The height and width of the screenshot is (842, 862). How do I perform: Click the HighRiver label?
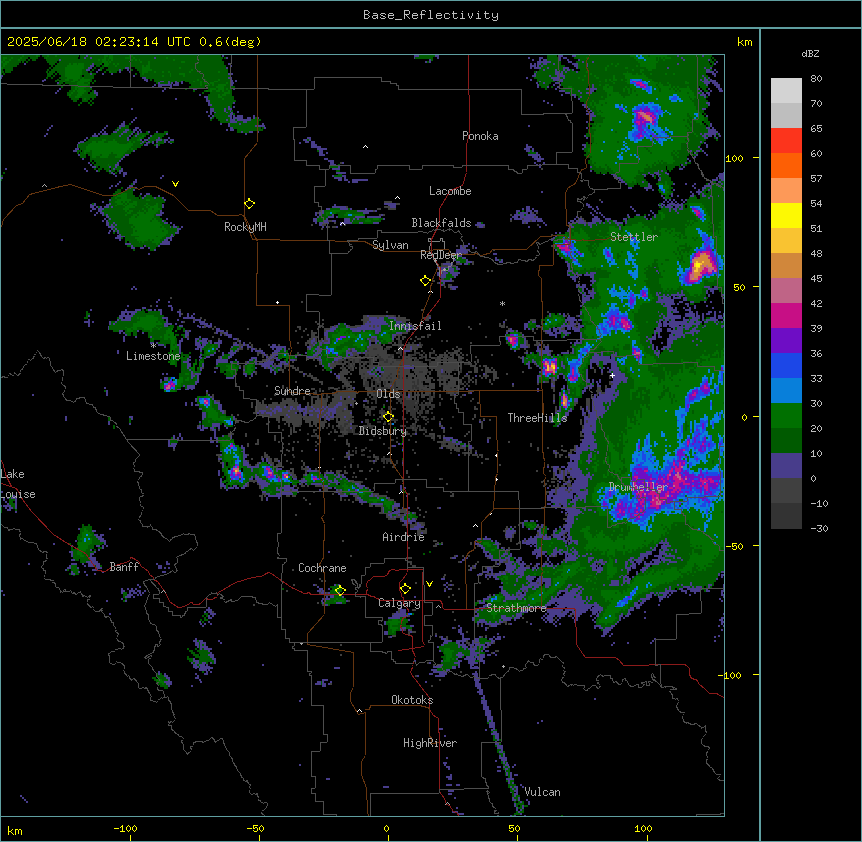(430, 743)
